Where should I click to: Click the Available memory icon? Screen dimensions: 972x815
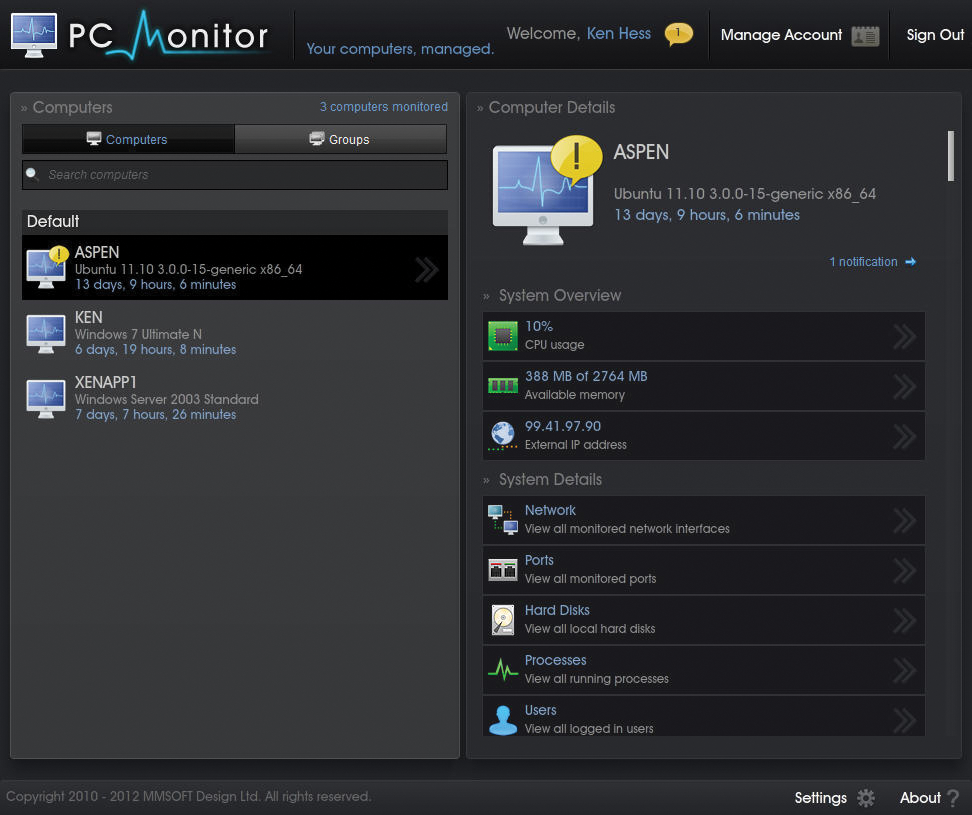pyautogui.click(x=502, y=386)
